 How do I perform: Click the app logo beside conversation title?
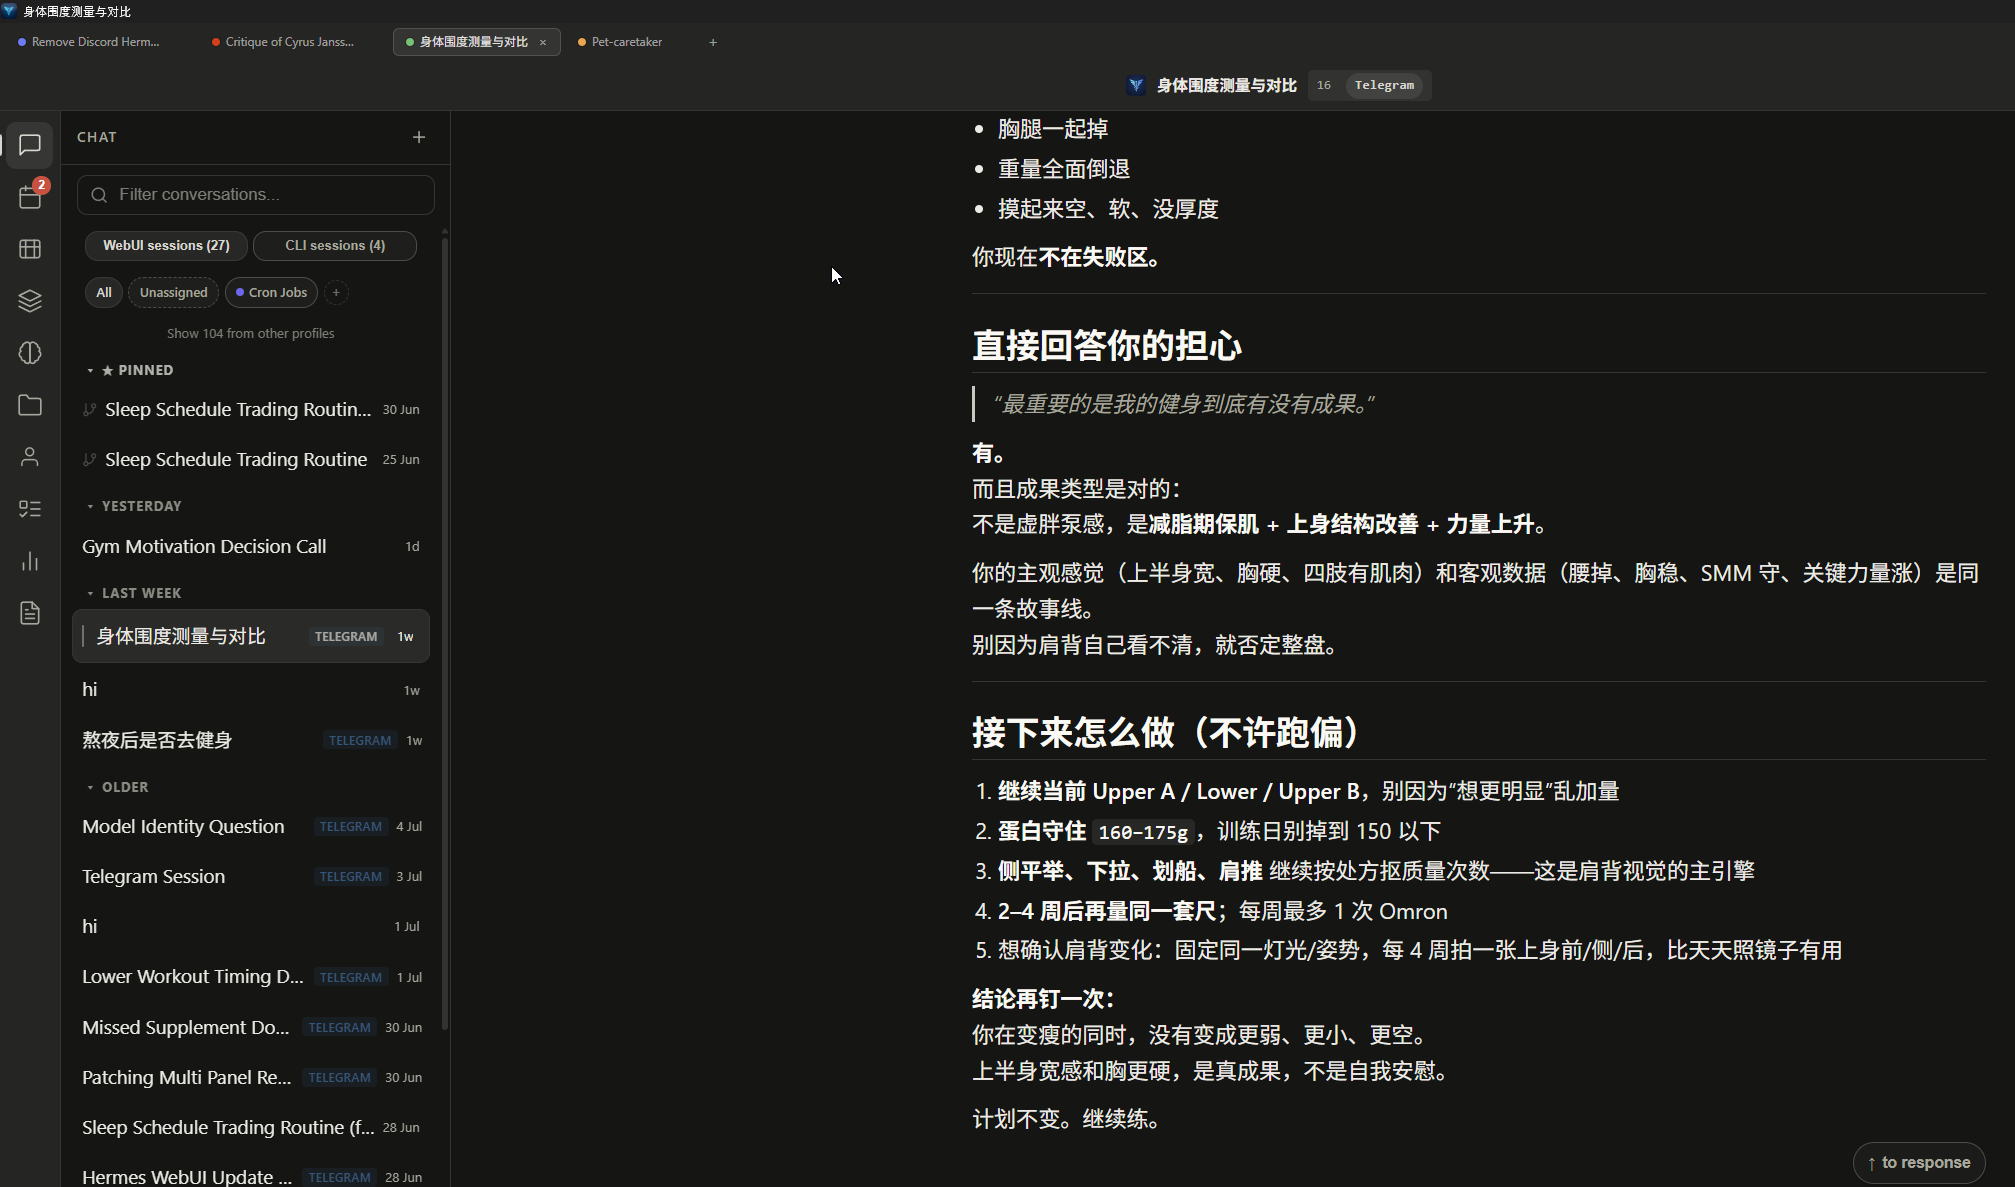[x=1136, y=85]
